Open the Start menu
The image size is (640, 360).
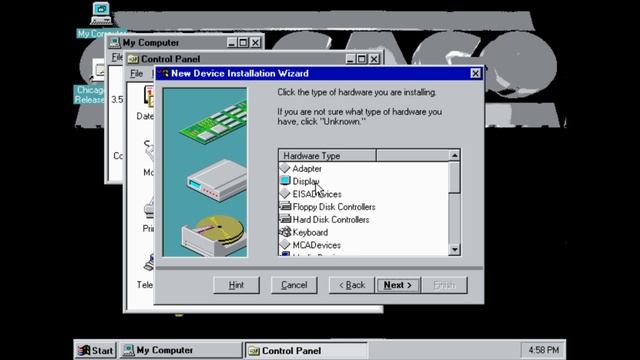[96, 350]
